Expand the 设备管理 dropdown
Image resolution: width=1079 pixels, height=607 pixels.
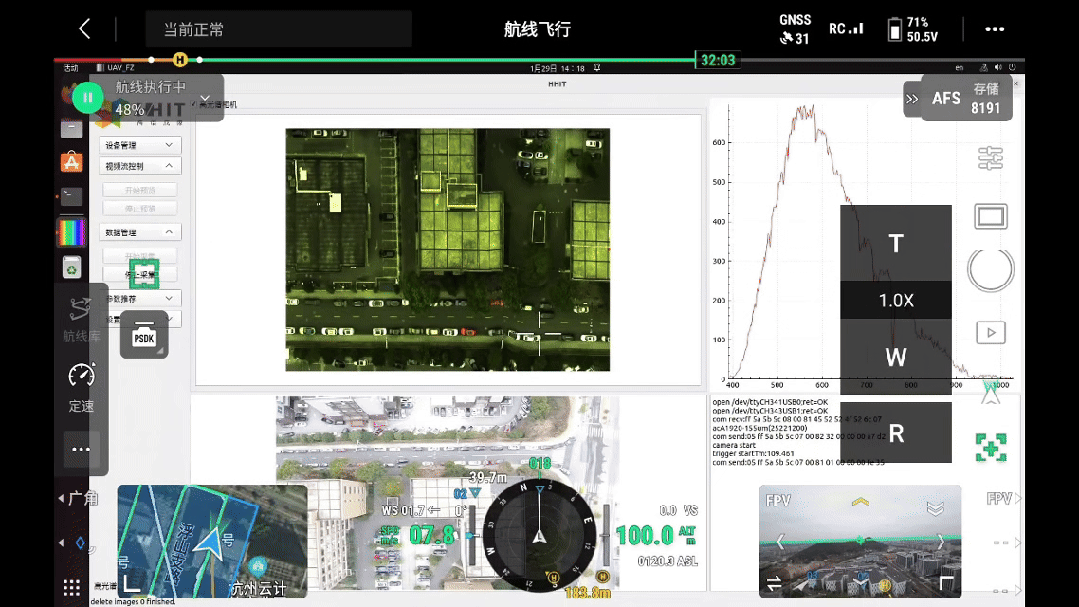[140, 145]
